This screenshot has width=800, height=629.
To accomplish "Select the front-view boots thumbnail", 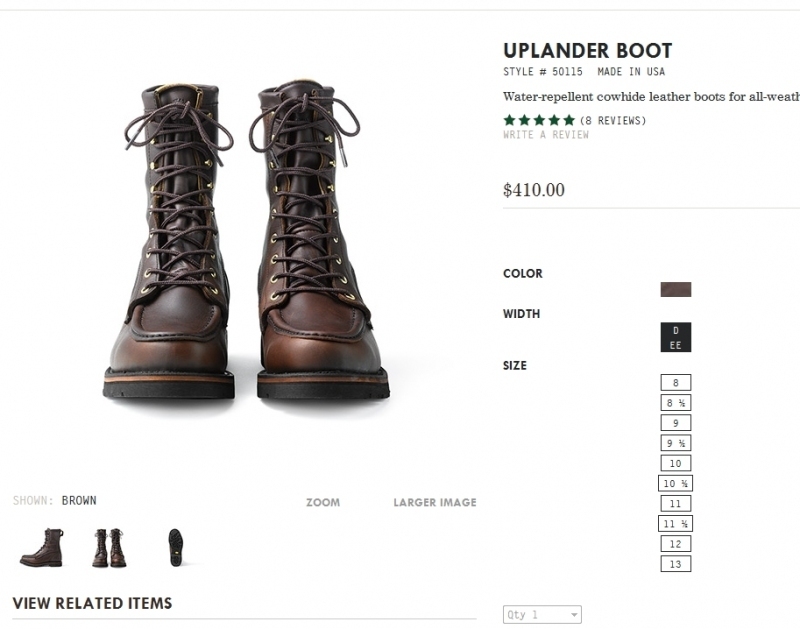I will point(109,547).
